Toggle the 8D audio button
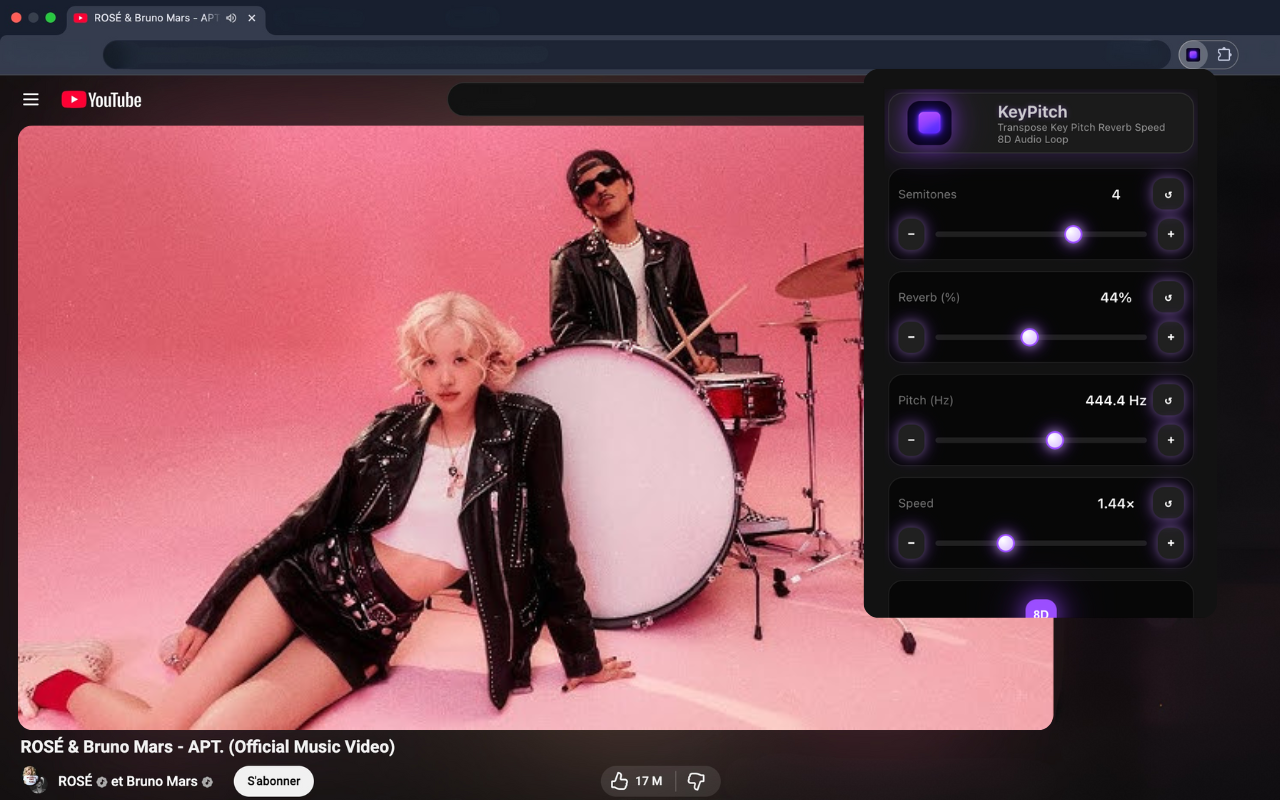 point(1040,610)
